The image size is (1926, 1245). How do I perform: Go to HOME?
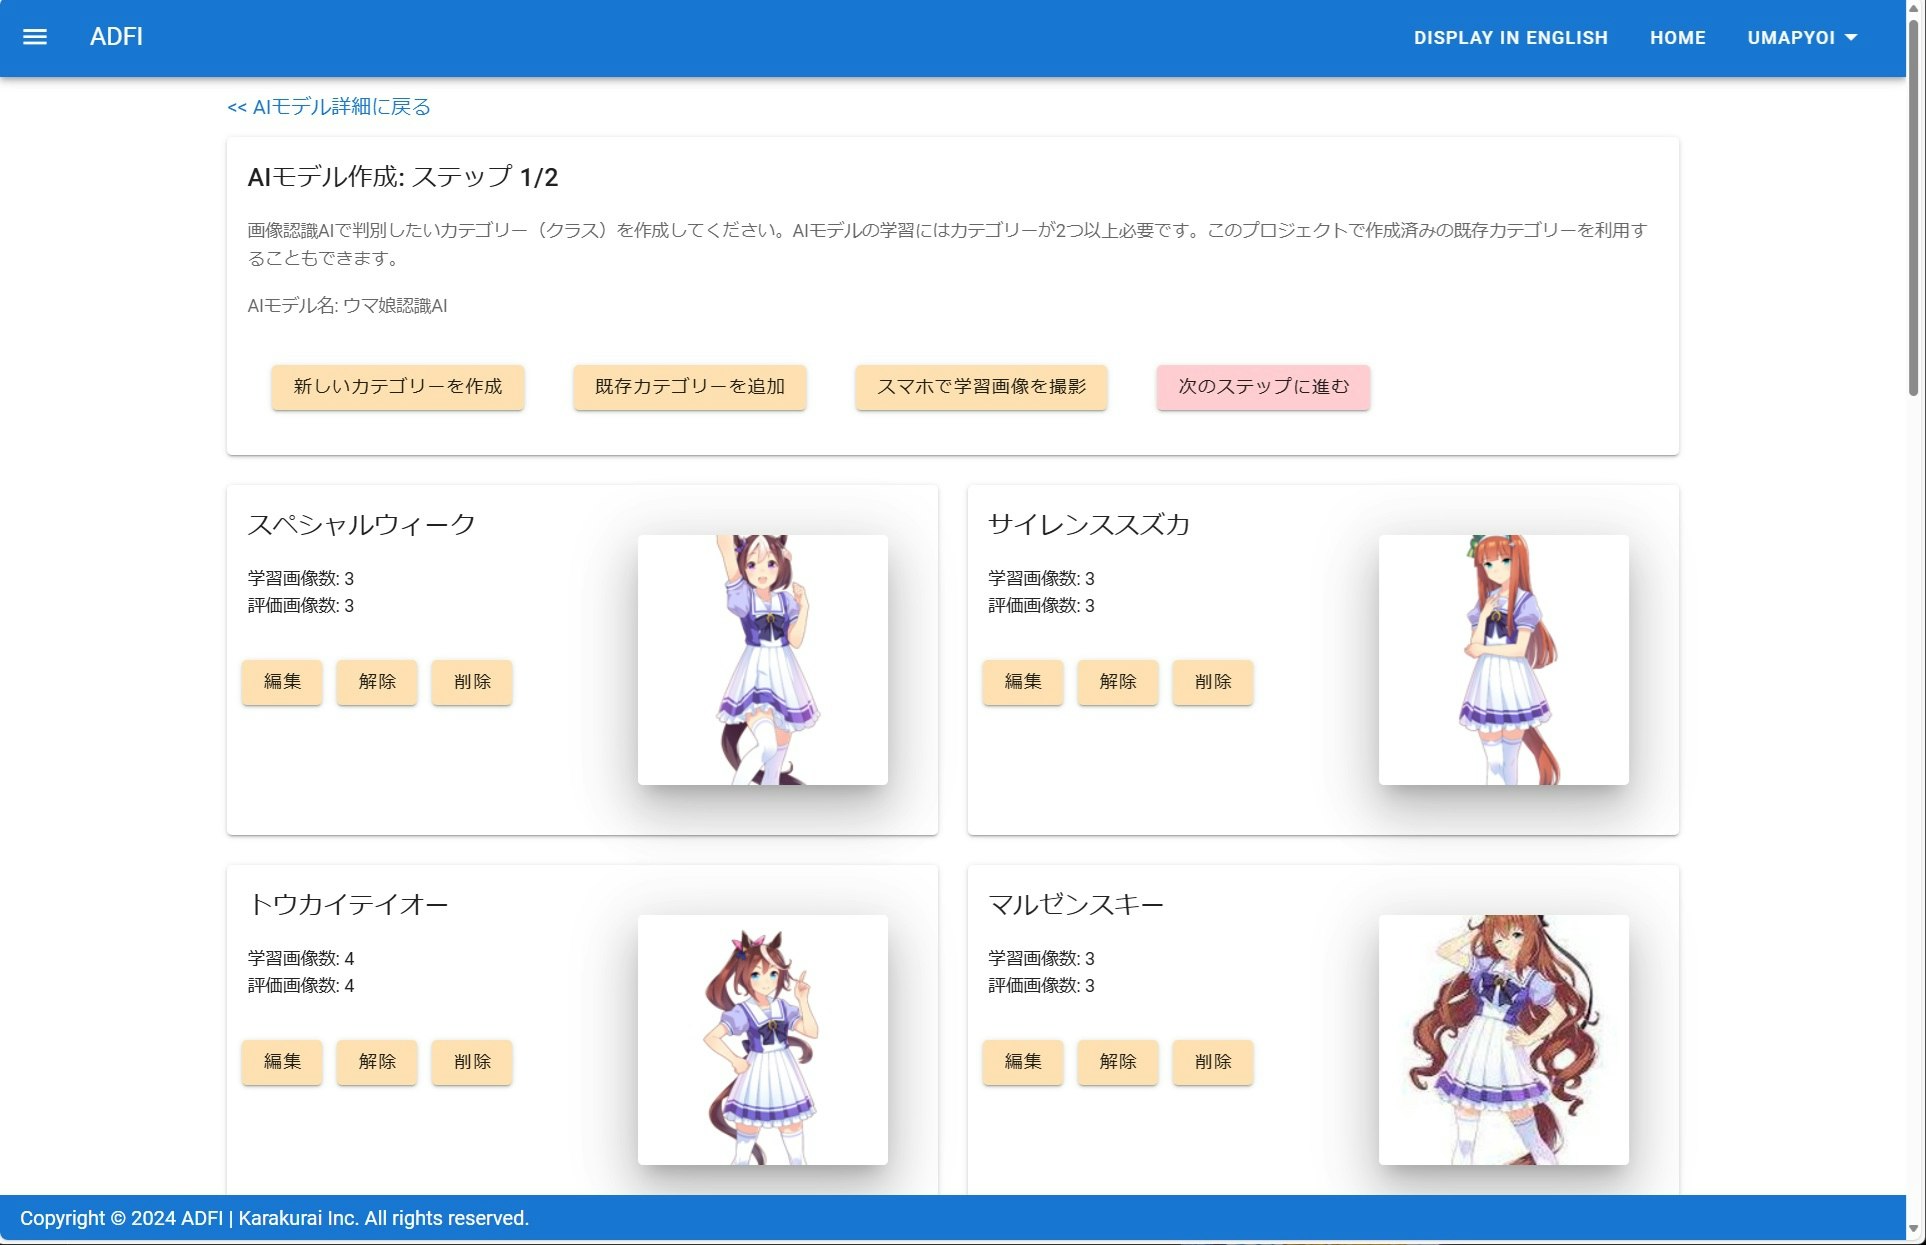[x=1677, y=37]
